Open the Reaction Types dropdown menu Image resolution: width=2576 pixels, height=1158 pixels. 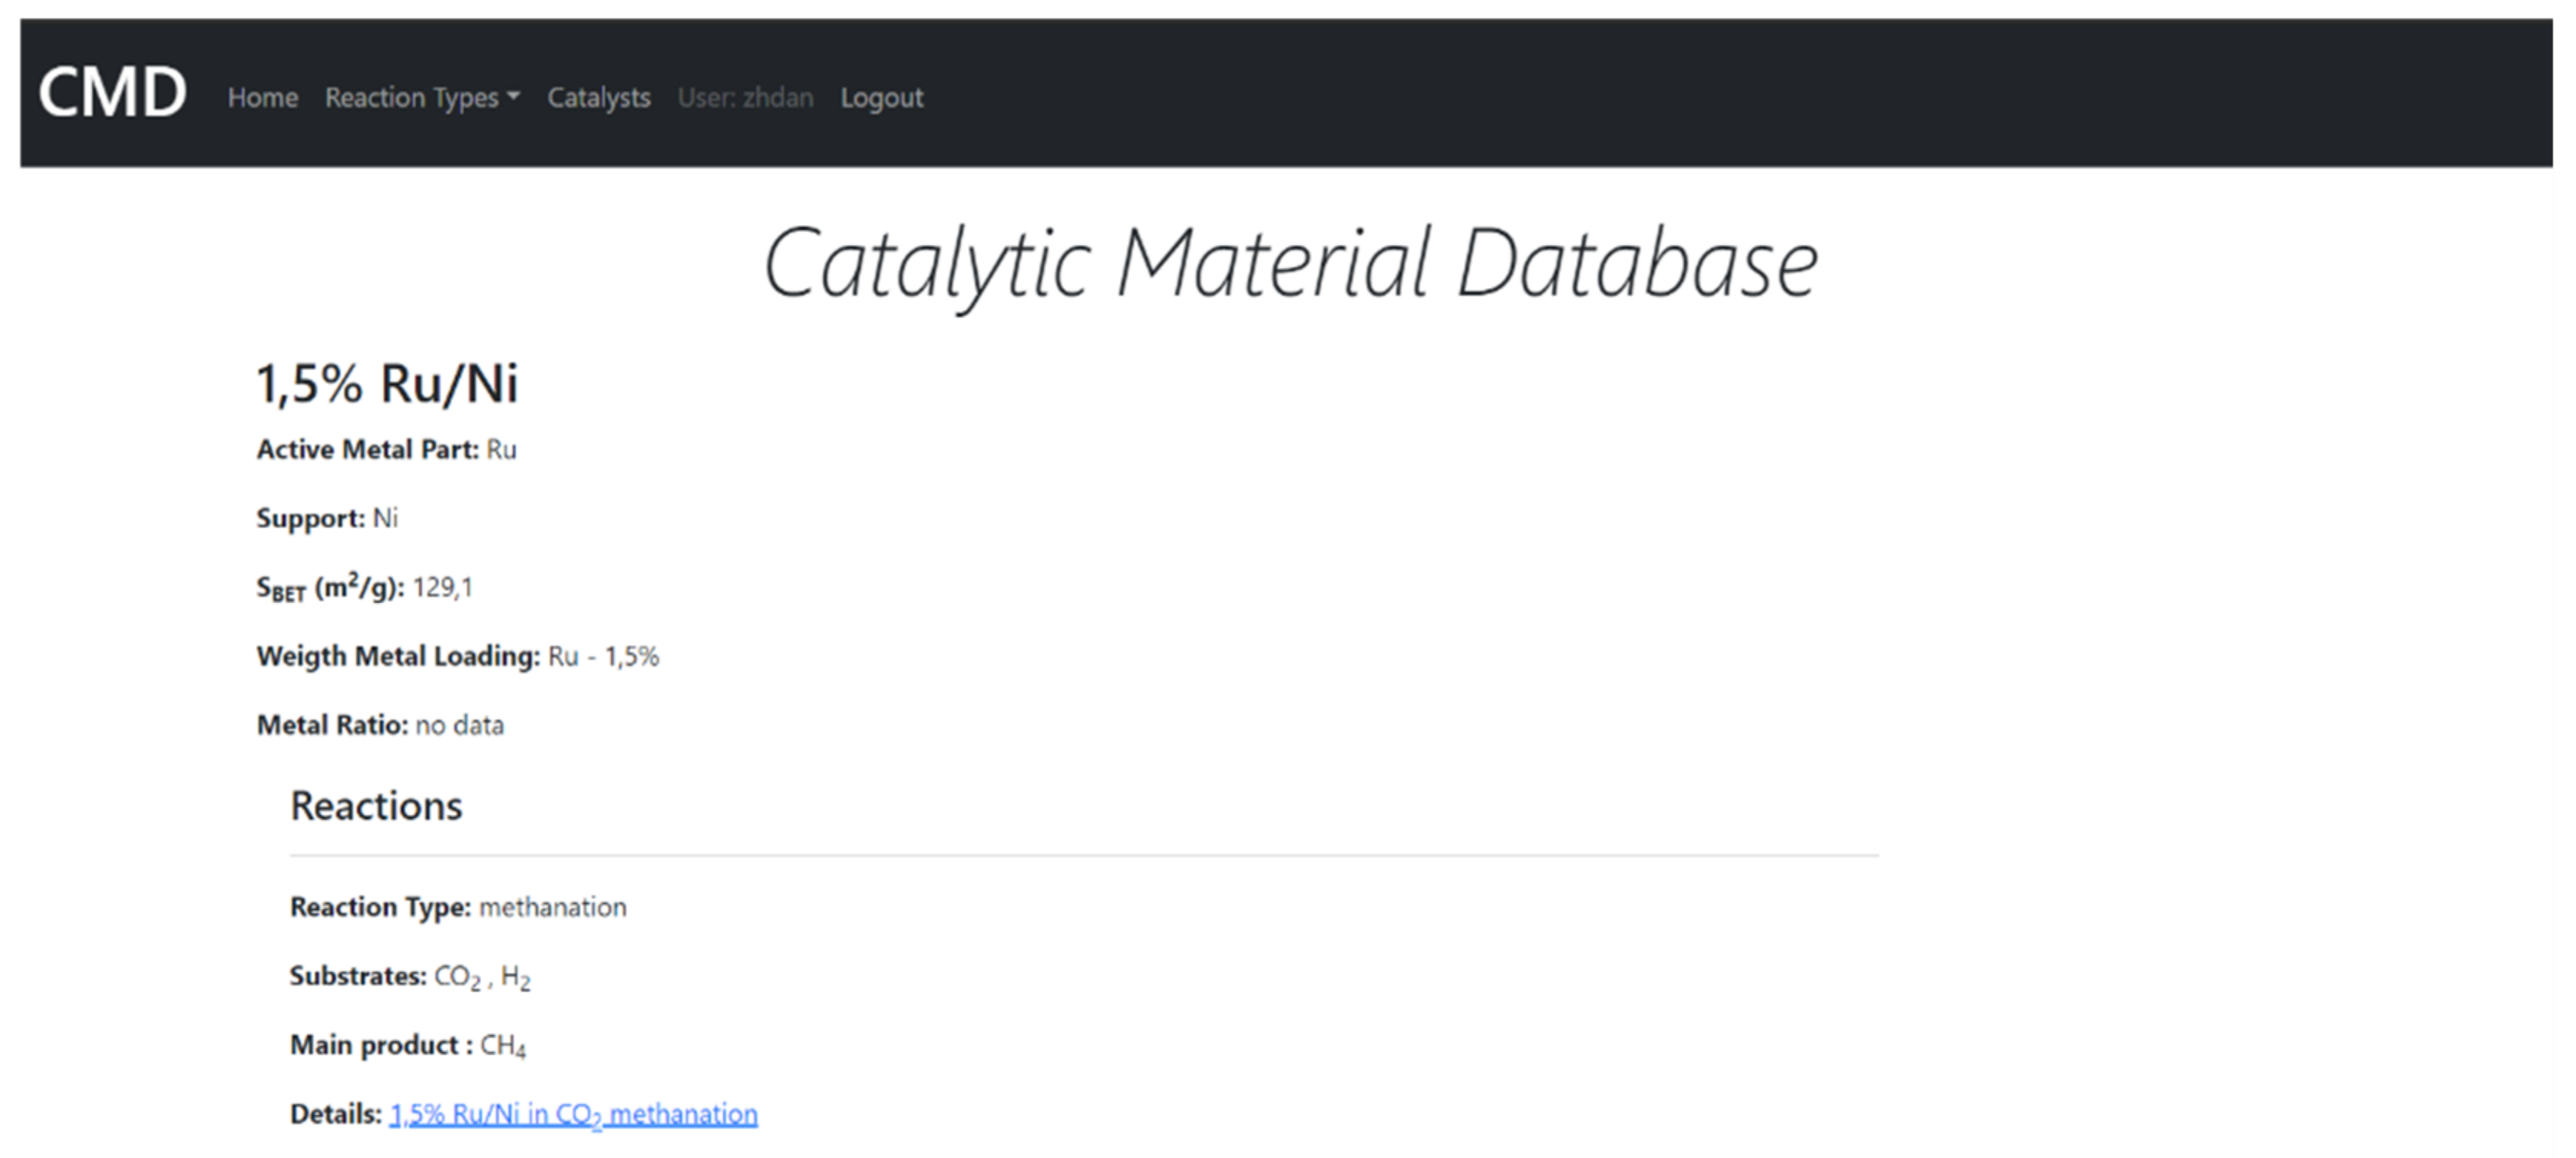pos(421,98)
